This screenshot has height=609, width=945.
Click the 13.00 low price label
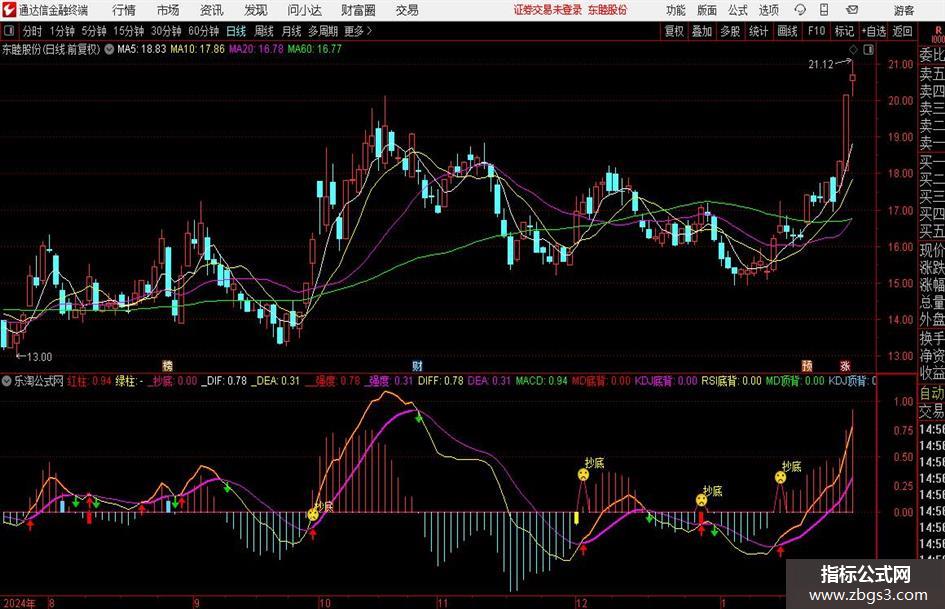click(x=39, y=357)
